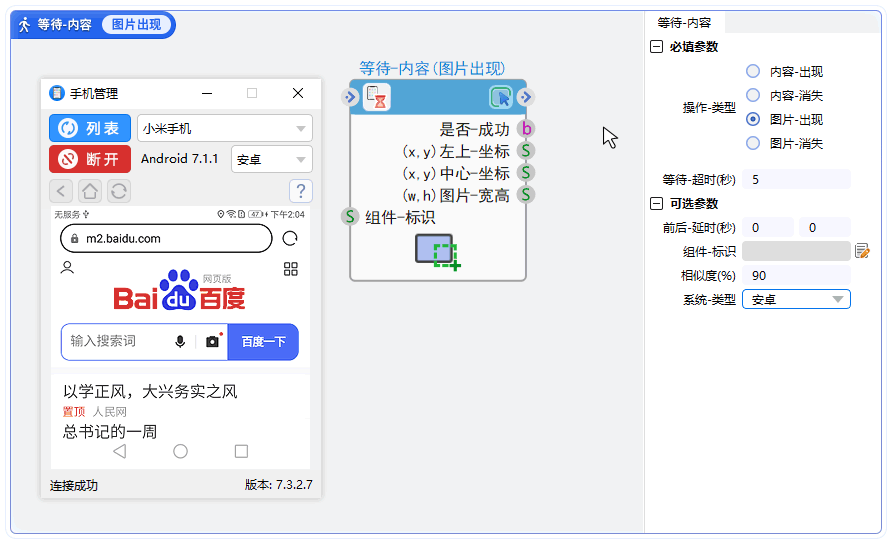
Task: Click the 组件-标识 gray input field
Action: coord(796,251)
